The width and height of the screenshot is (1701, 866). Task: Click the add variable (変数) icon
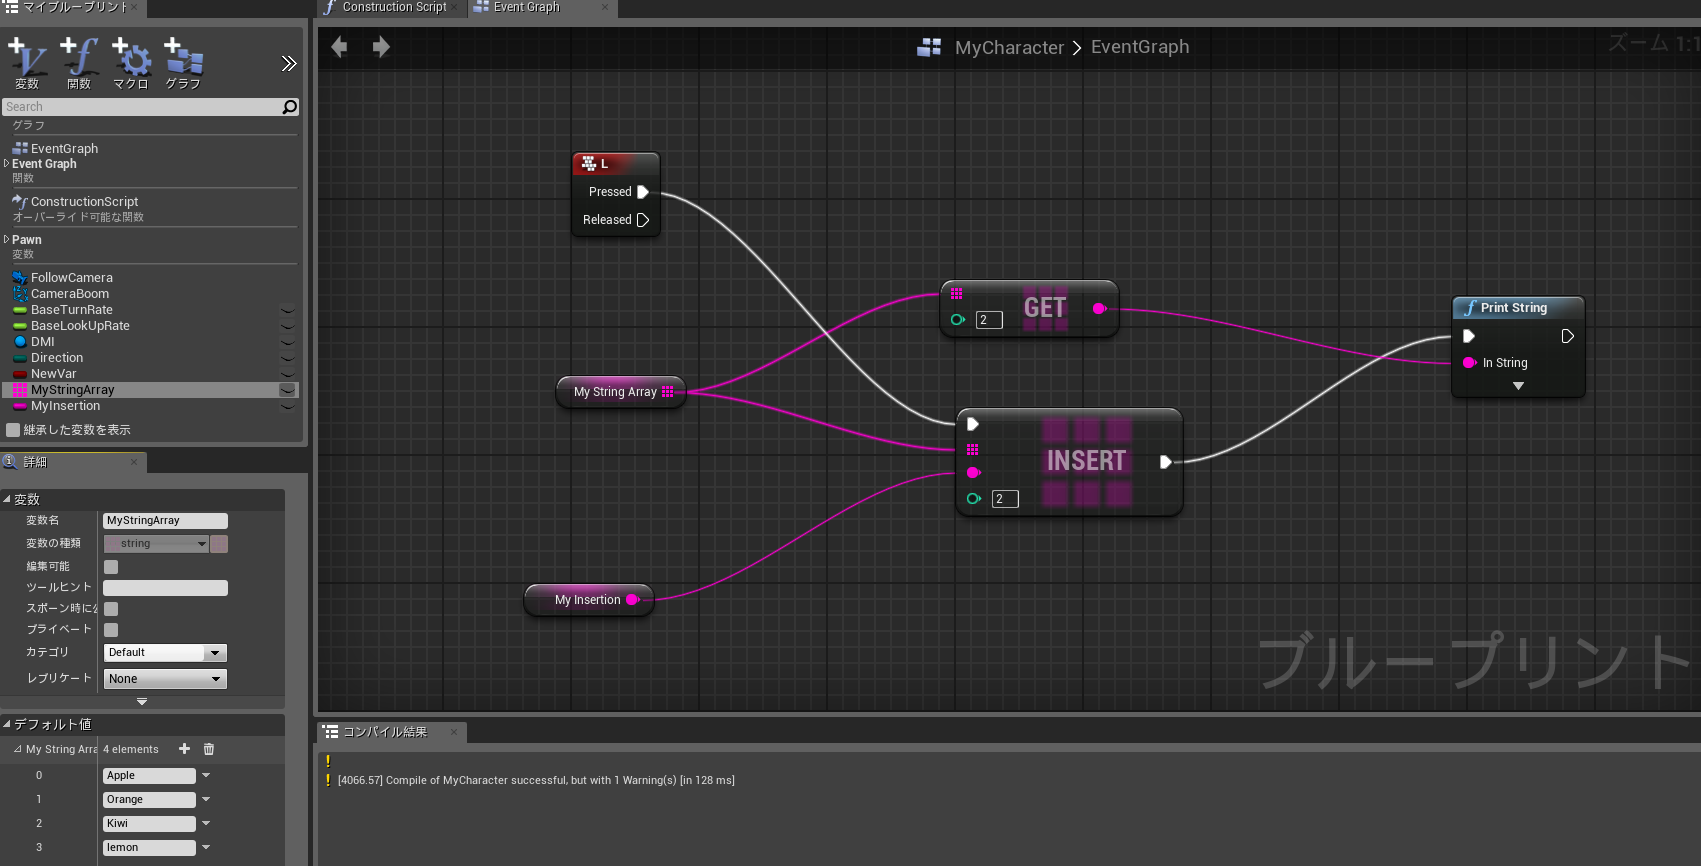[x=26, y=62]
